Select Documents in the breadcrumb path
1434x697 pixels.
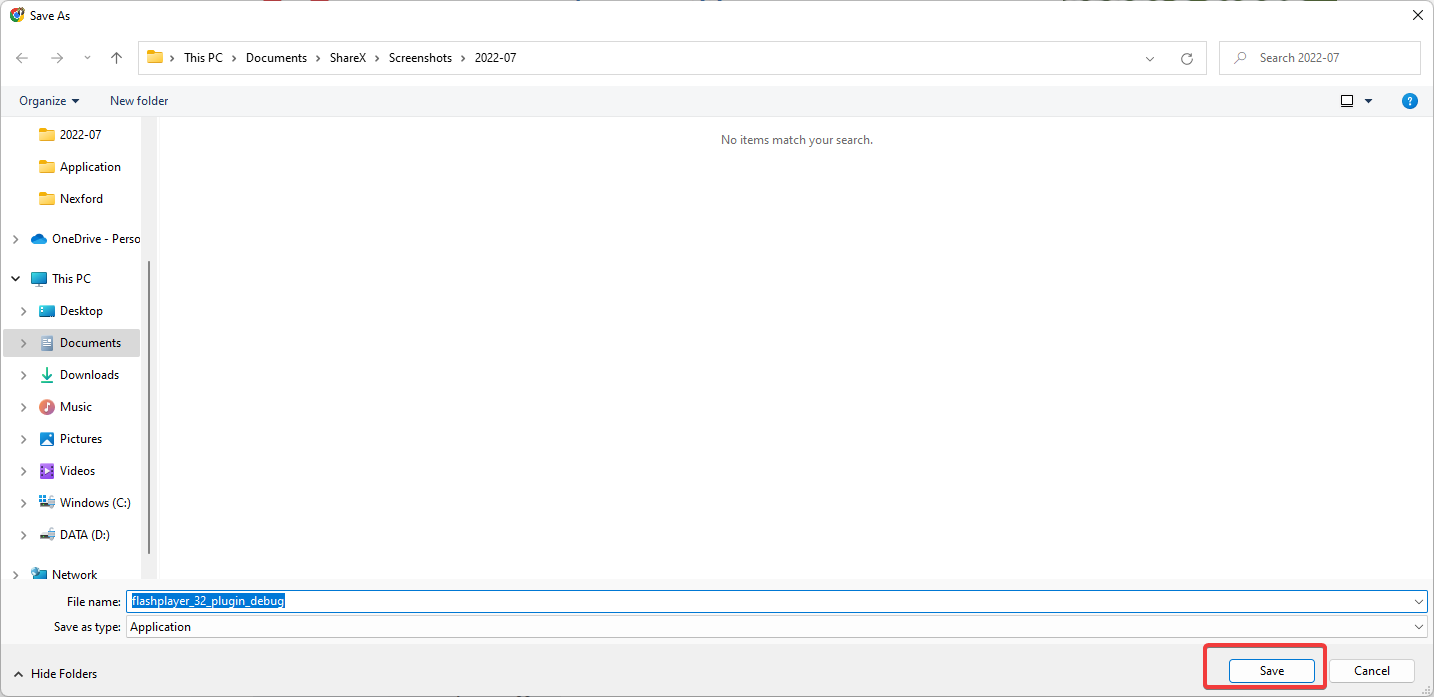(276, 58)
